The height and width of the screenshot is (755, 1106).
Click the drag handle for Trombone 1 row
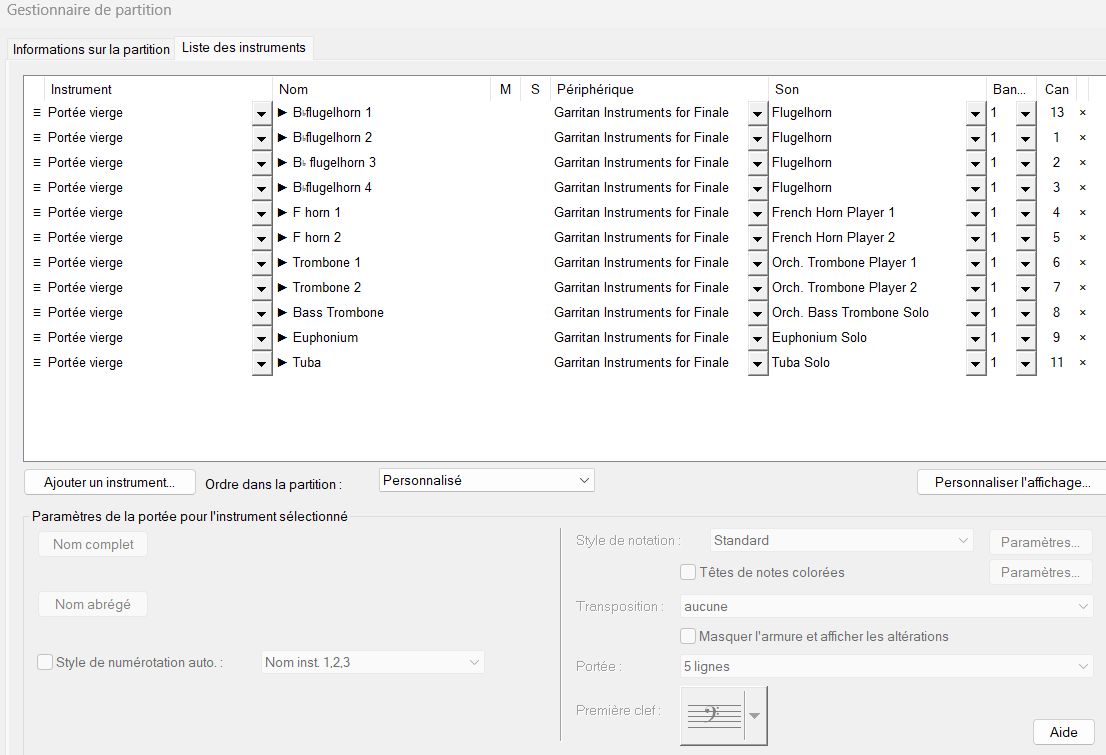(x=37, y=263)
